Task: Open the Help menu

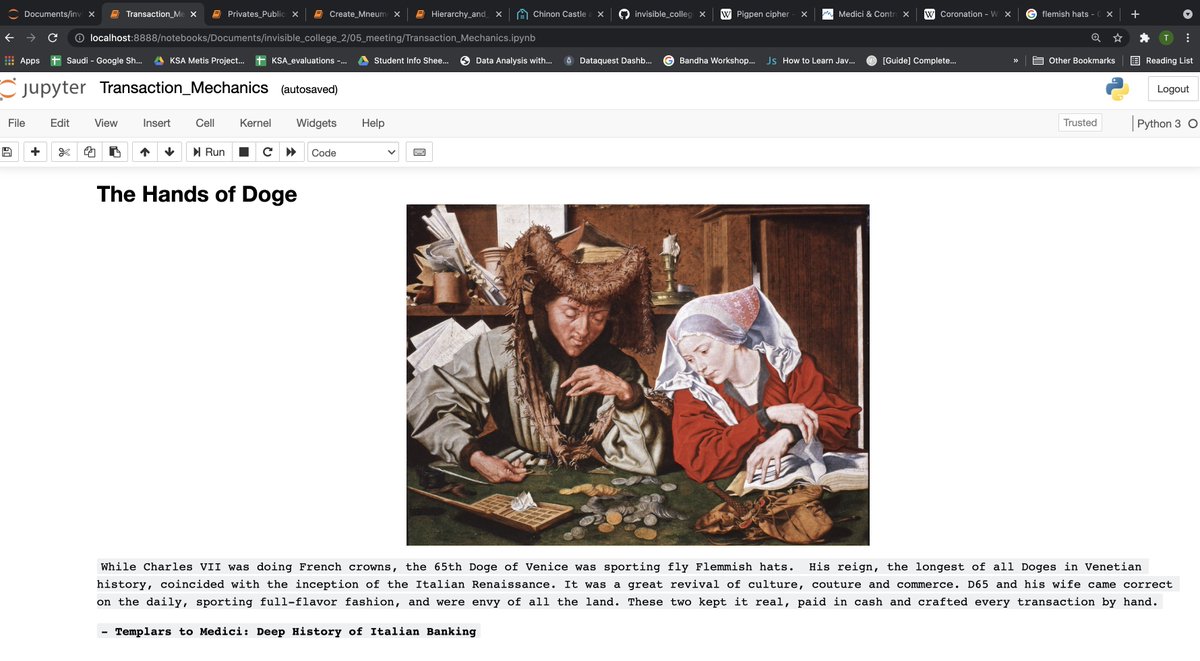Action: (x=373, y=123)
